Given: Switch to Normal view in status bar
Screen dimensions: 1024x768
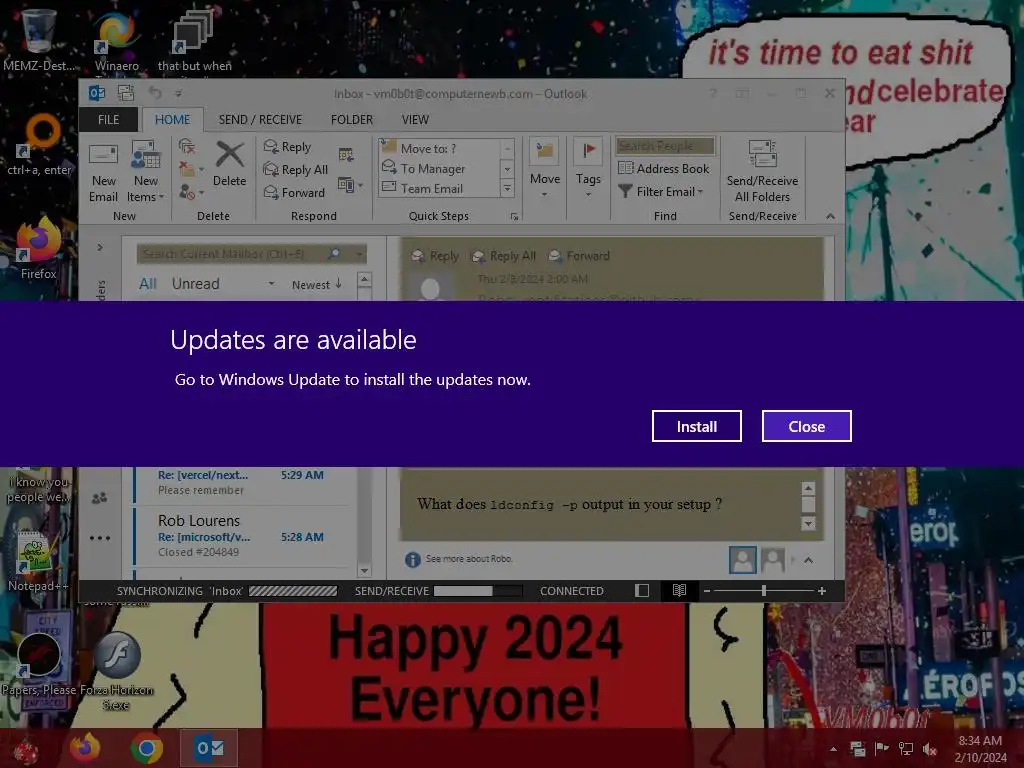Looking at the screenshot, I should tap(642, 591).
